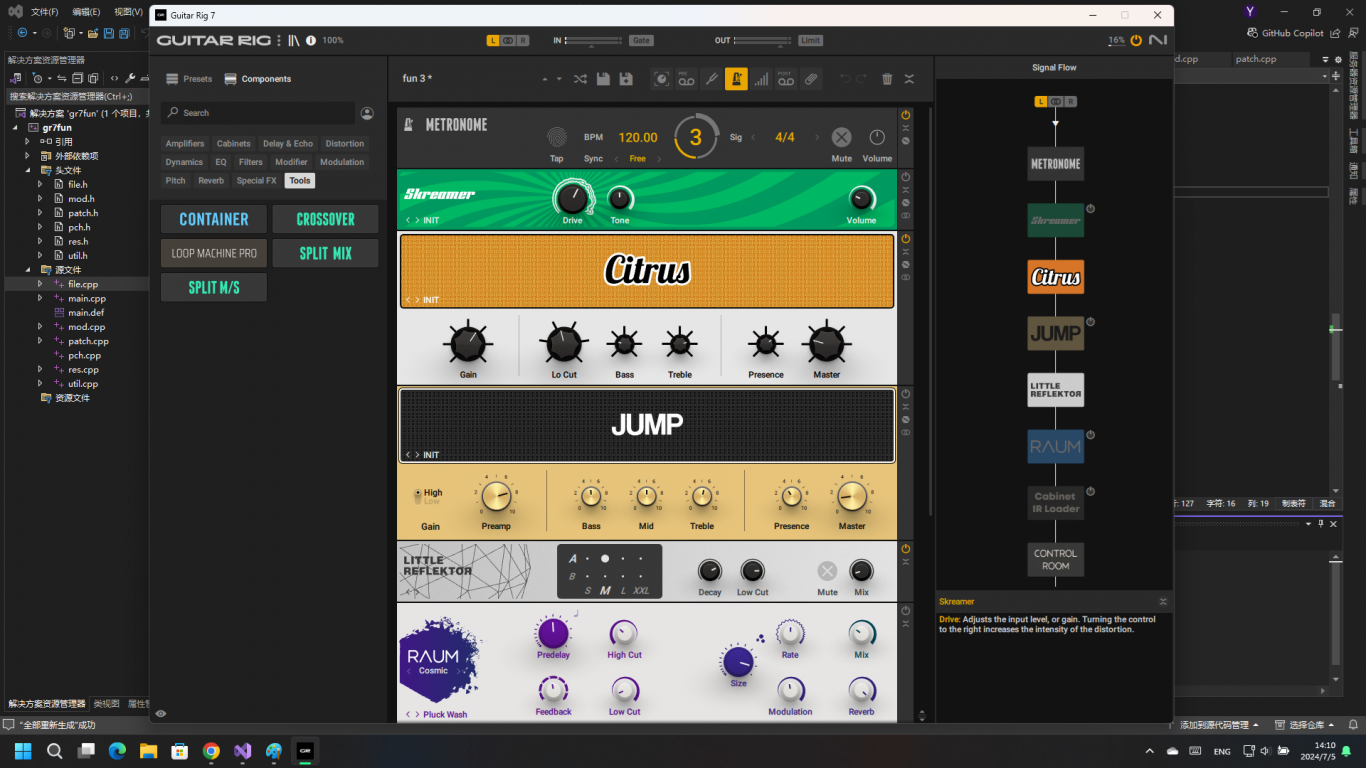This screenshot has width=1366, height=768.
Task: Select Amplifiers category filter
Action: point(185,144)
